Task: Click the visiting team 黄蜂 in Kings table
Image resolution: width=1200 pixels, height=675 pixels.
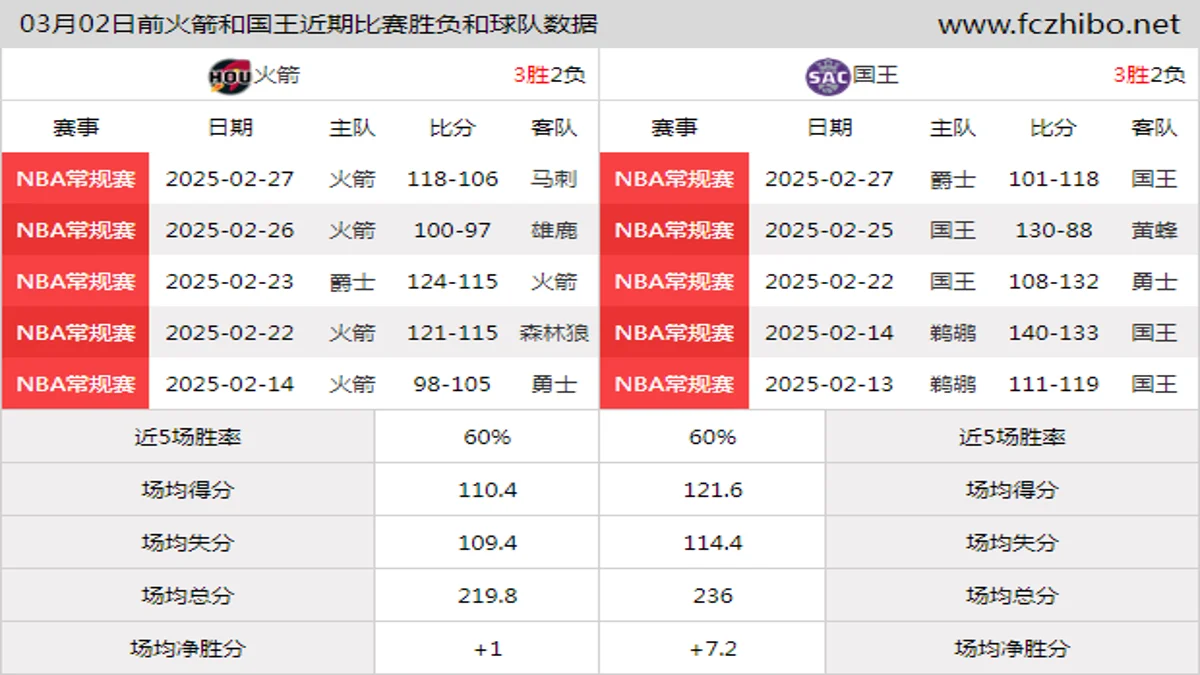Action: pos(1154,230)
